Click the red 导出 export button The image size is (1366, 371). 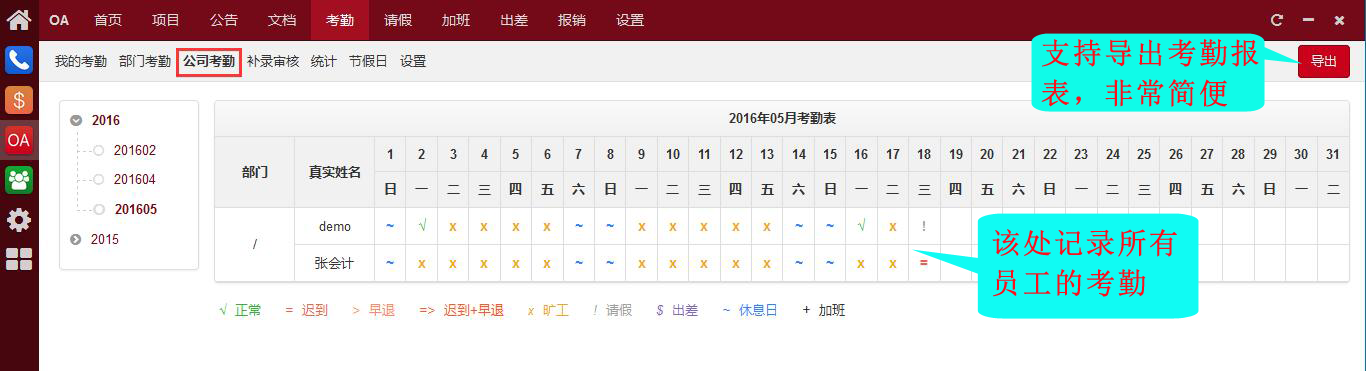tap(1323, 61)
